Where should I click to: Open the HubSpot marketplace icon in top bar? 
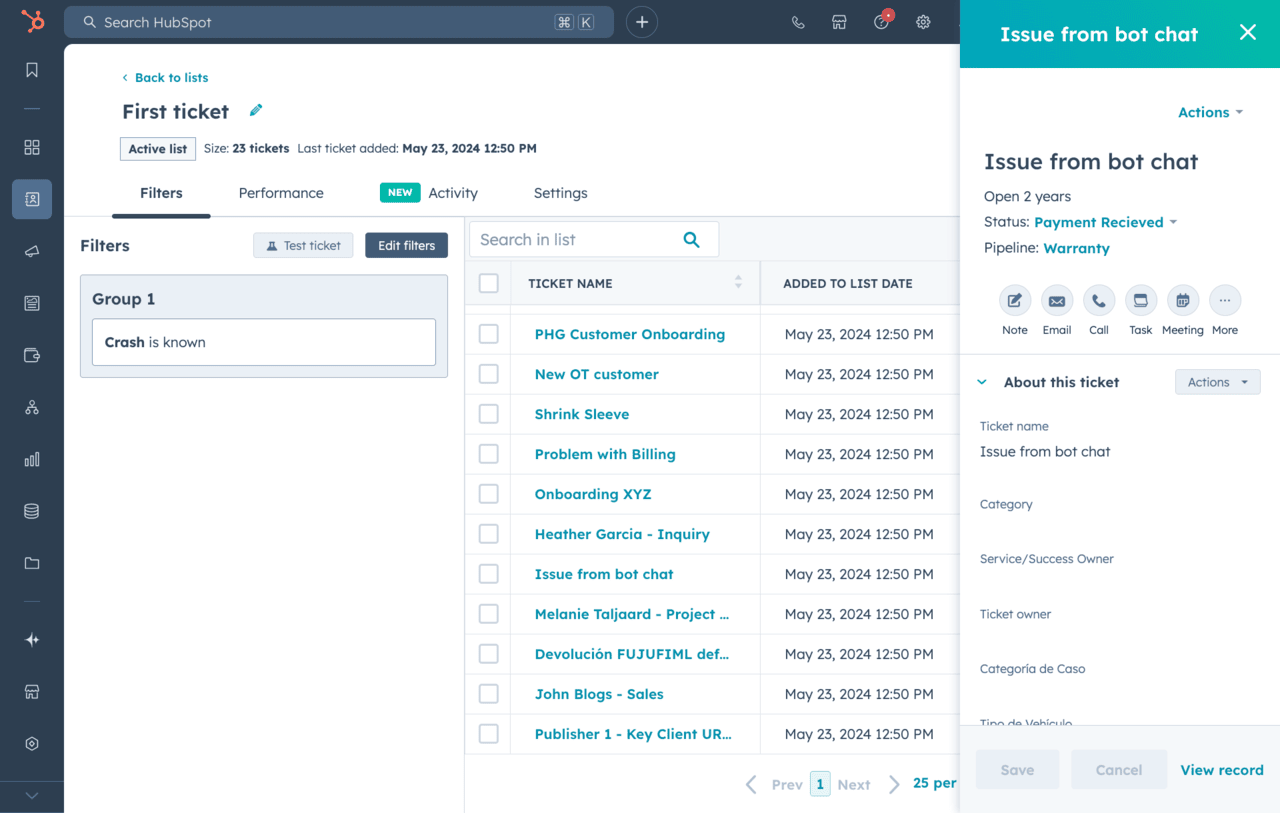tap(839, 22)
